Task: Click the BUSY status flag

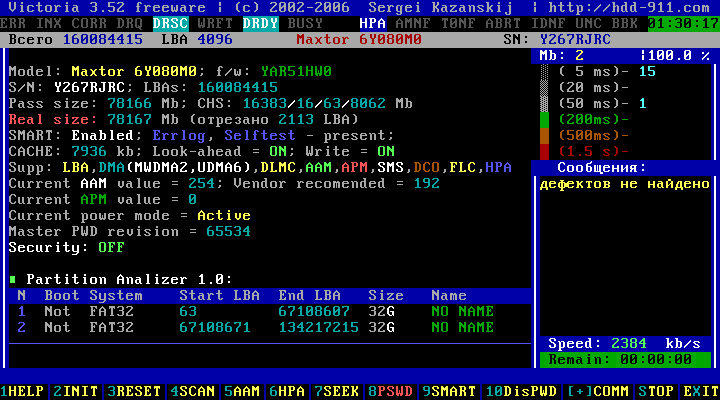Action: 305,23
